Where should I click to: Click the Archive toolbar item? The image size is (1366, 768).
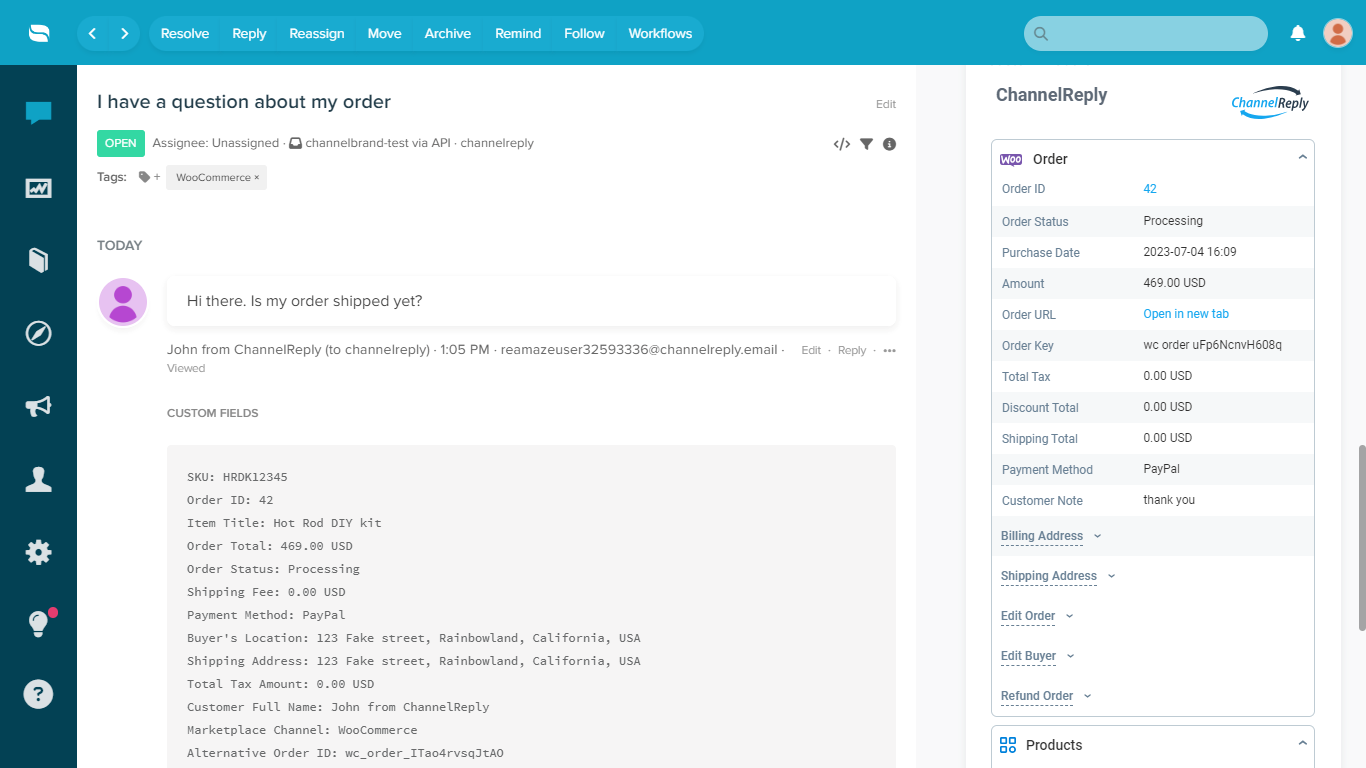pyautogui.click(x=447, y=33)
